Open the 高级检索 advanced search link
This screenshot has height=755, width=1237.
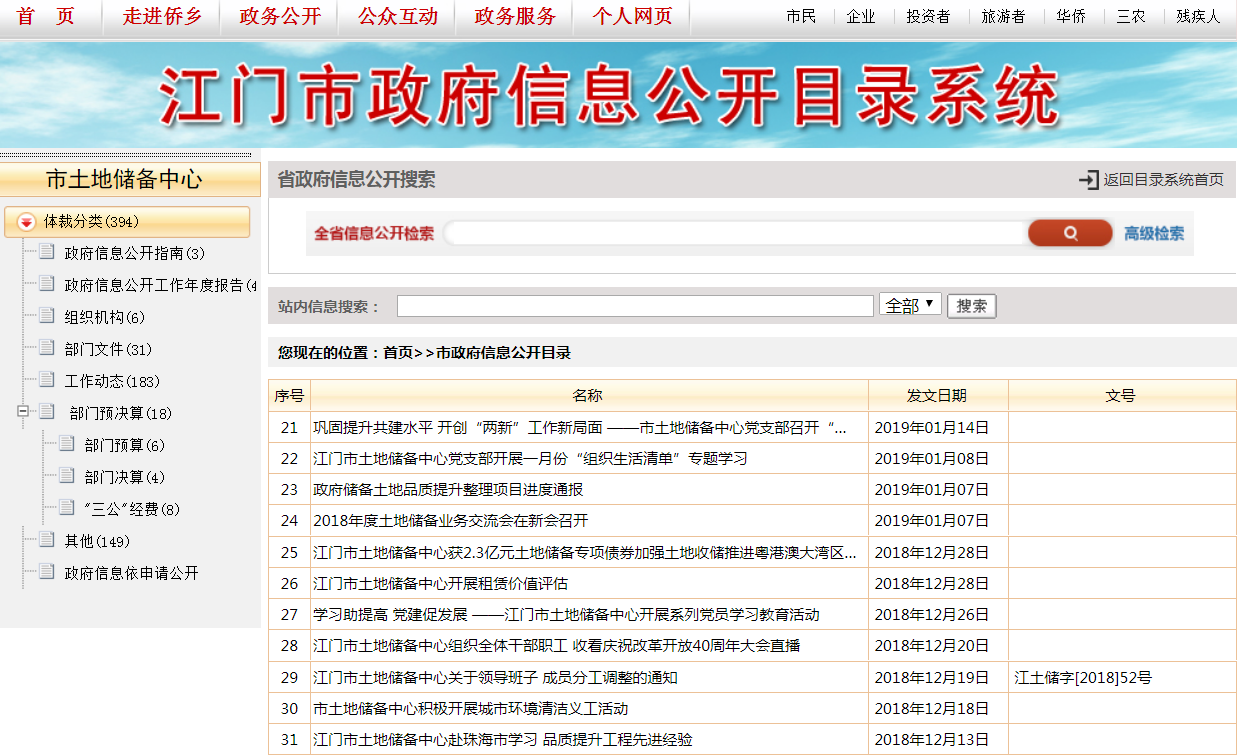pyautogui.click(x=1153, y=233)
